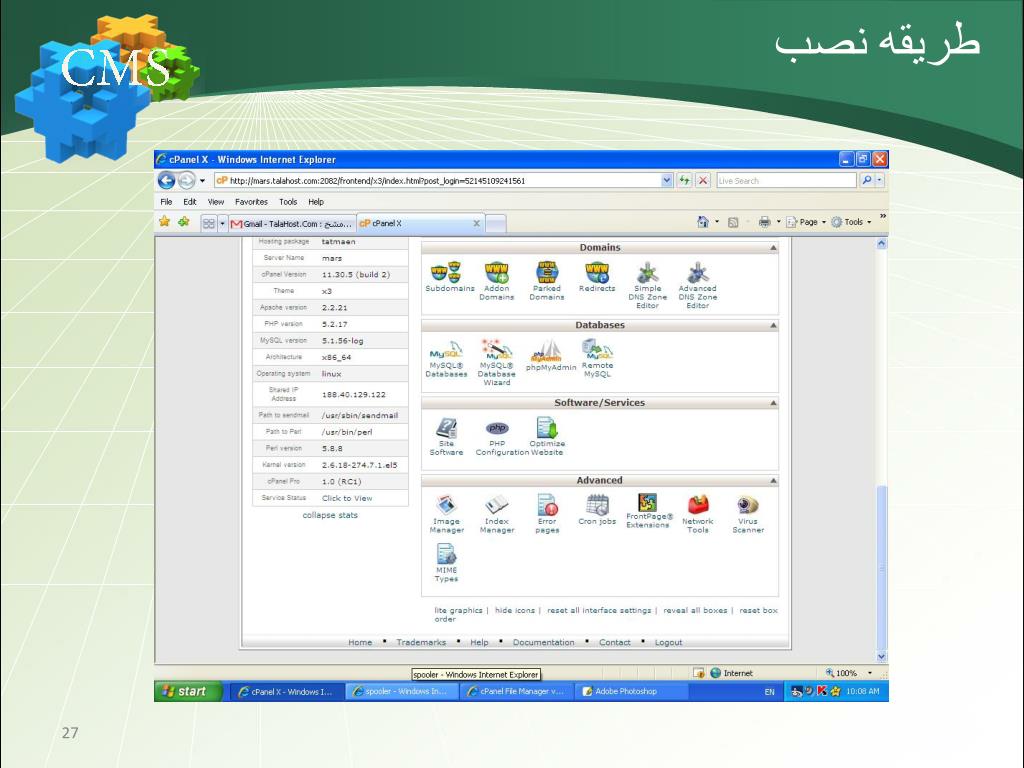Viewport: 1024px width, 768px height.
Task: Collapse the Software/Services section
Action: coord(773,403)
